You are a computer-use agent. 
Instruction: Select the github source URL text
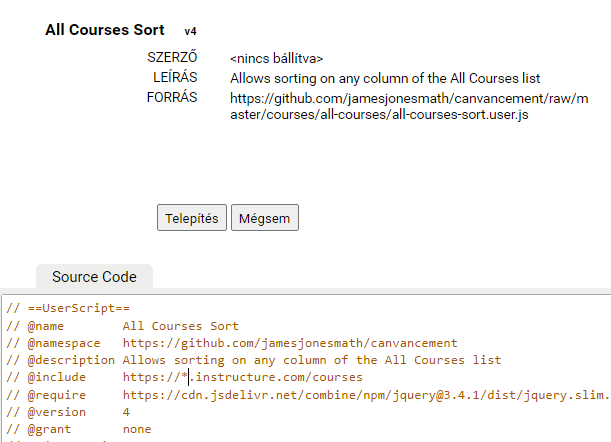409,106
